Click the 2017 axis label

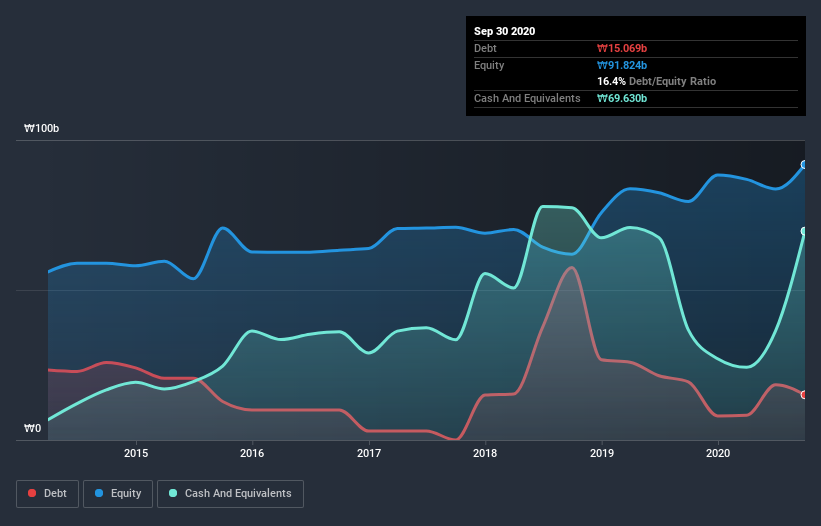(x=369, y=453)
